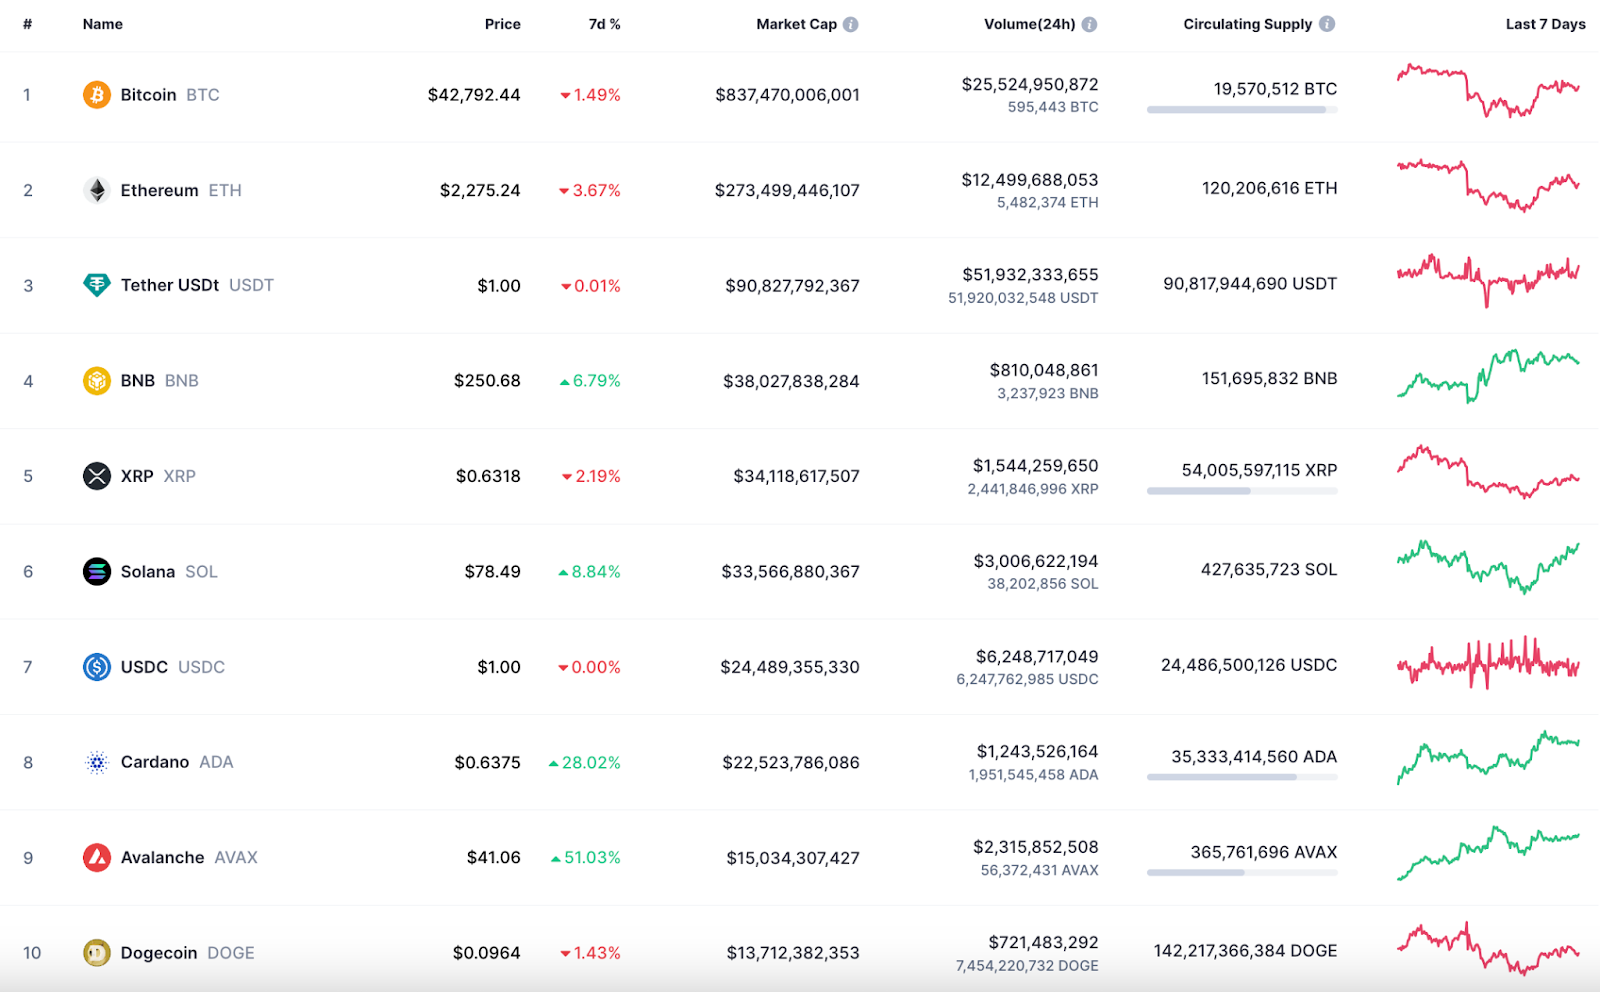This screenshot has width=1600, height=992.
Task: Open the BNB name link
Action: point(160,381)
